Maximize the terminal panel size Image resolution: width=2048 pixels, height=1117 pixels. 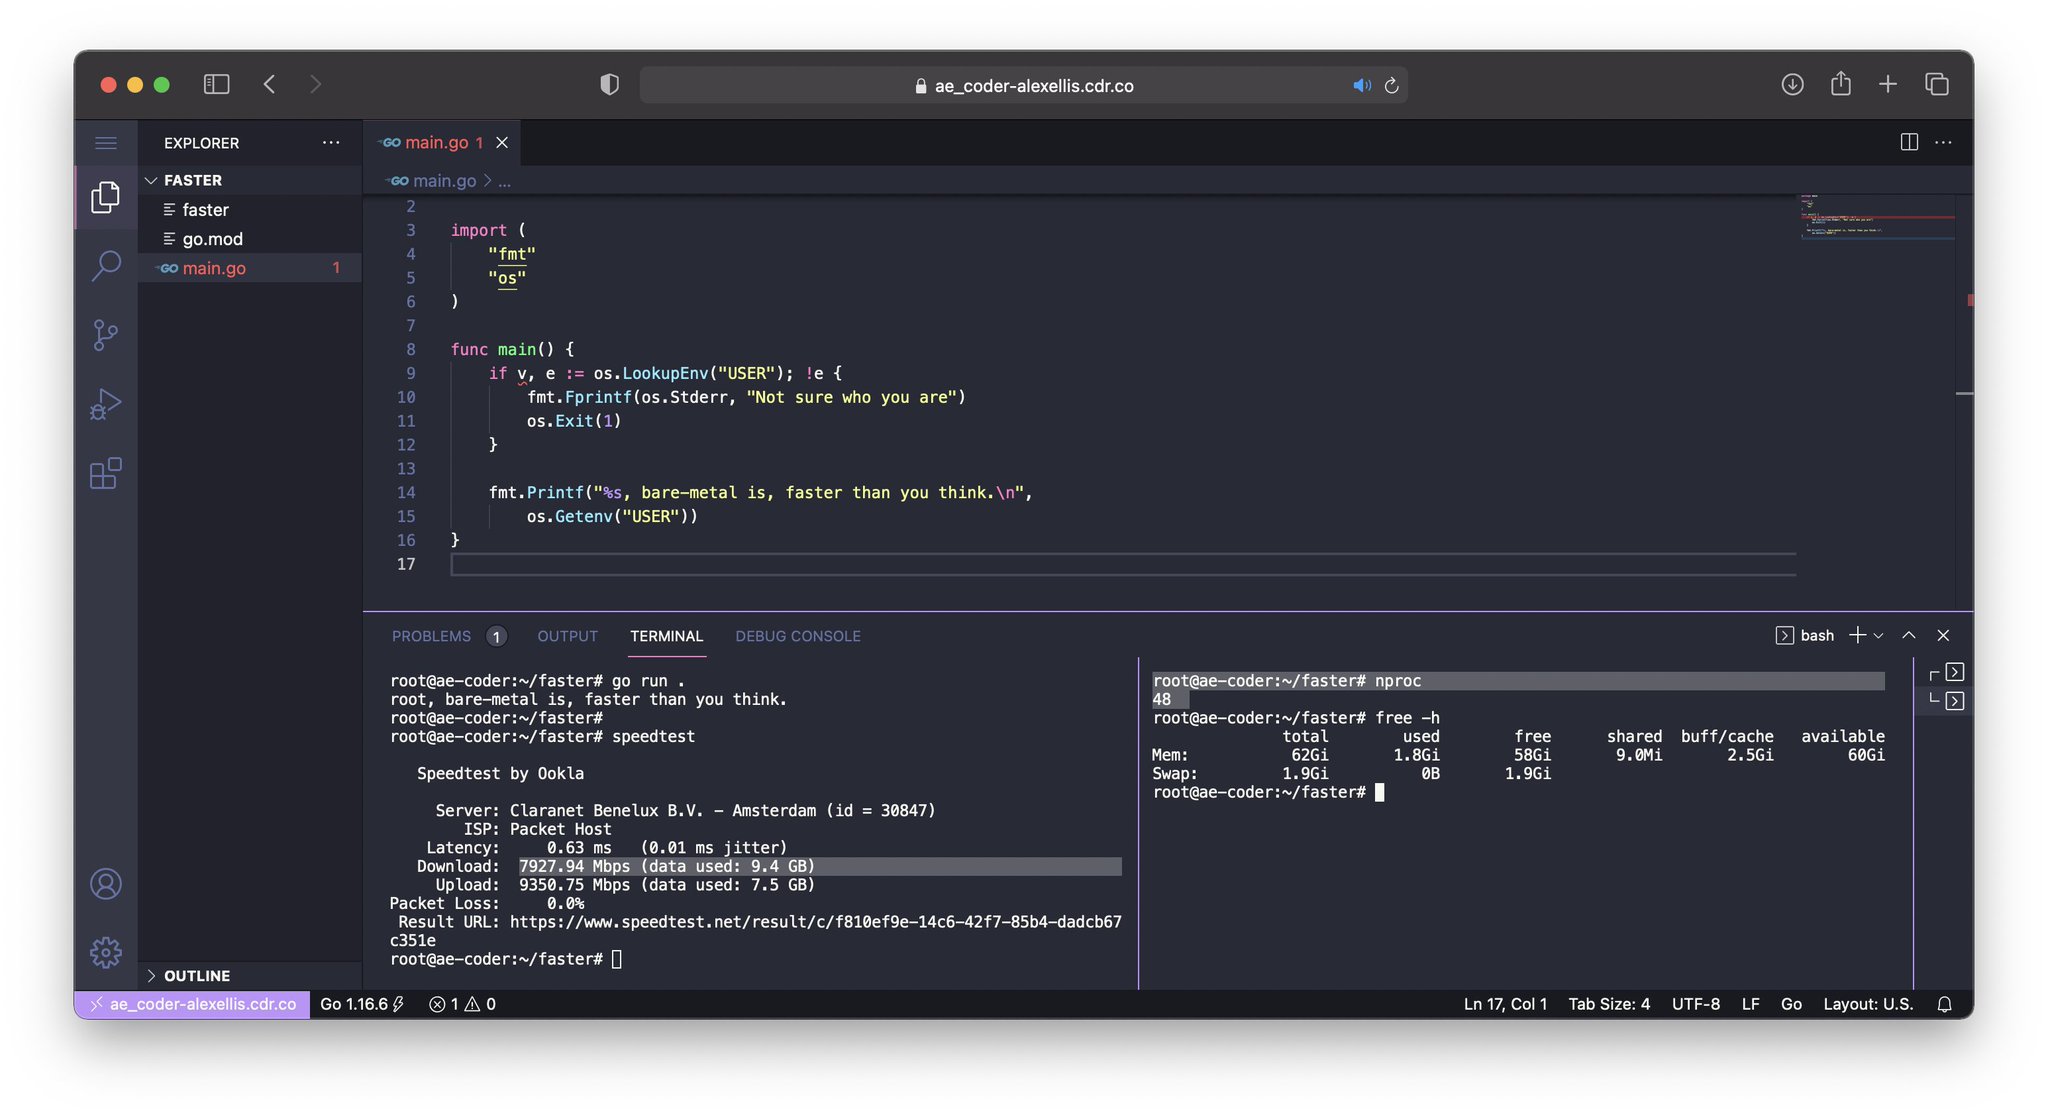[1908, 635]
